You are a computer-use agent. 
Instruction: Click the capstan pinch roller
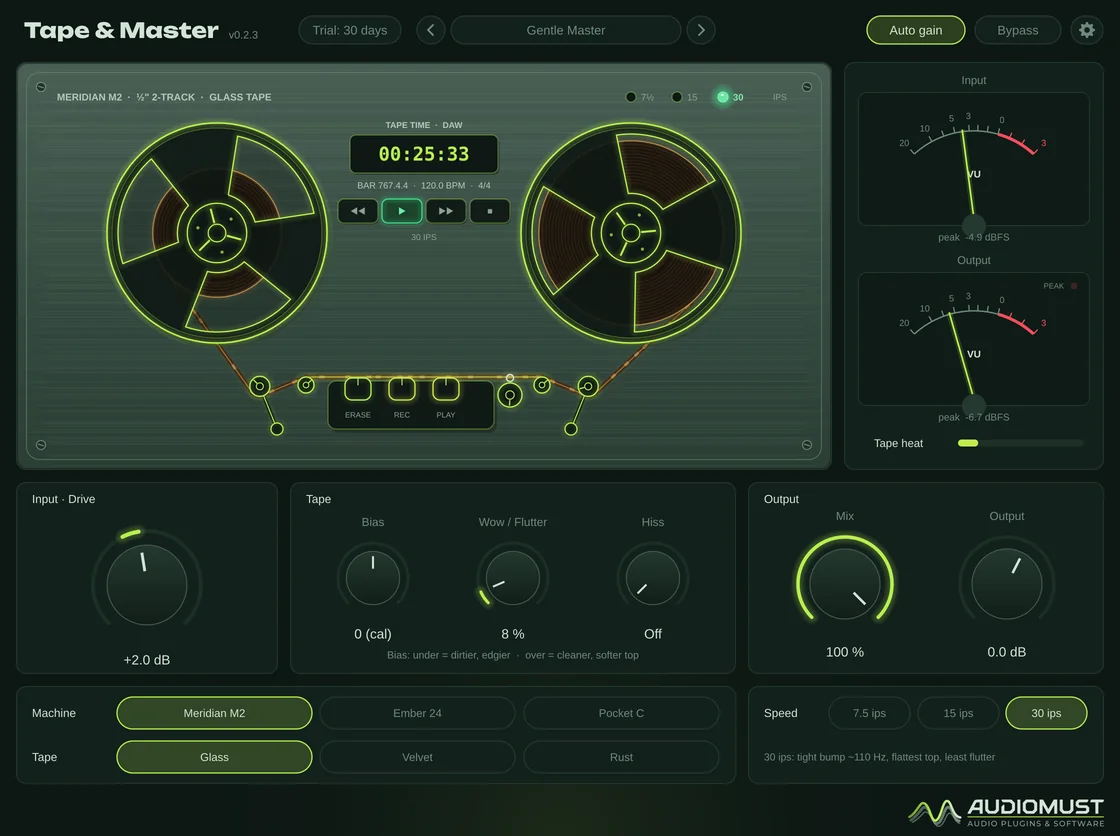[510, 394]
